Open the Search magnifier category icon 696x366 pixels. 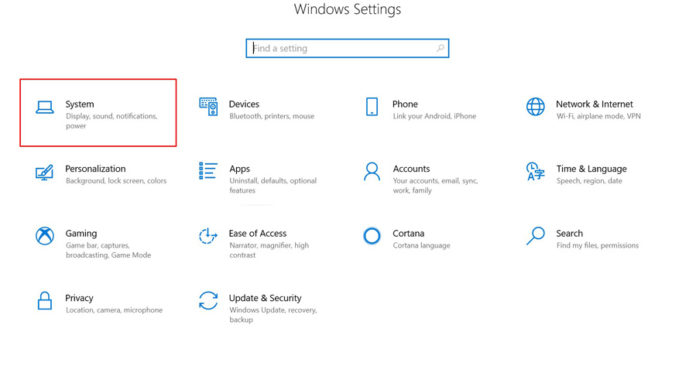[535, 236]
